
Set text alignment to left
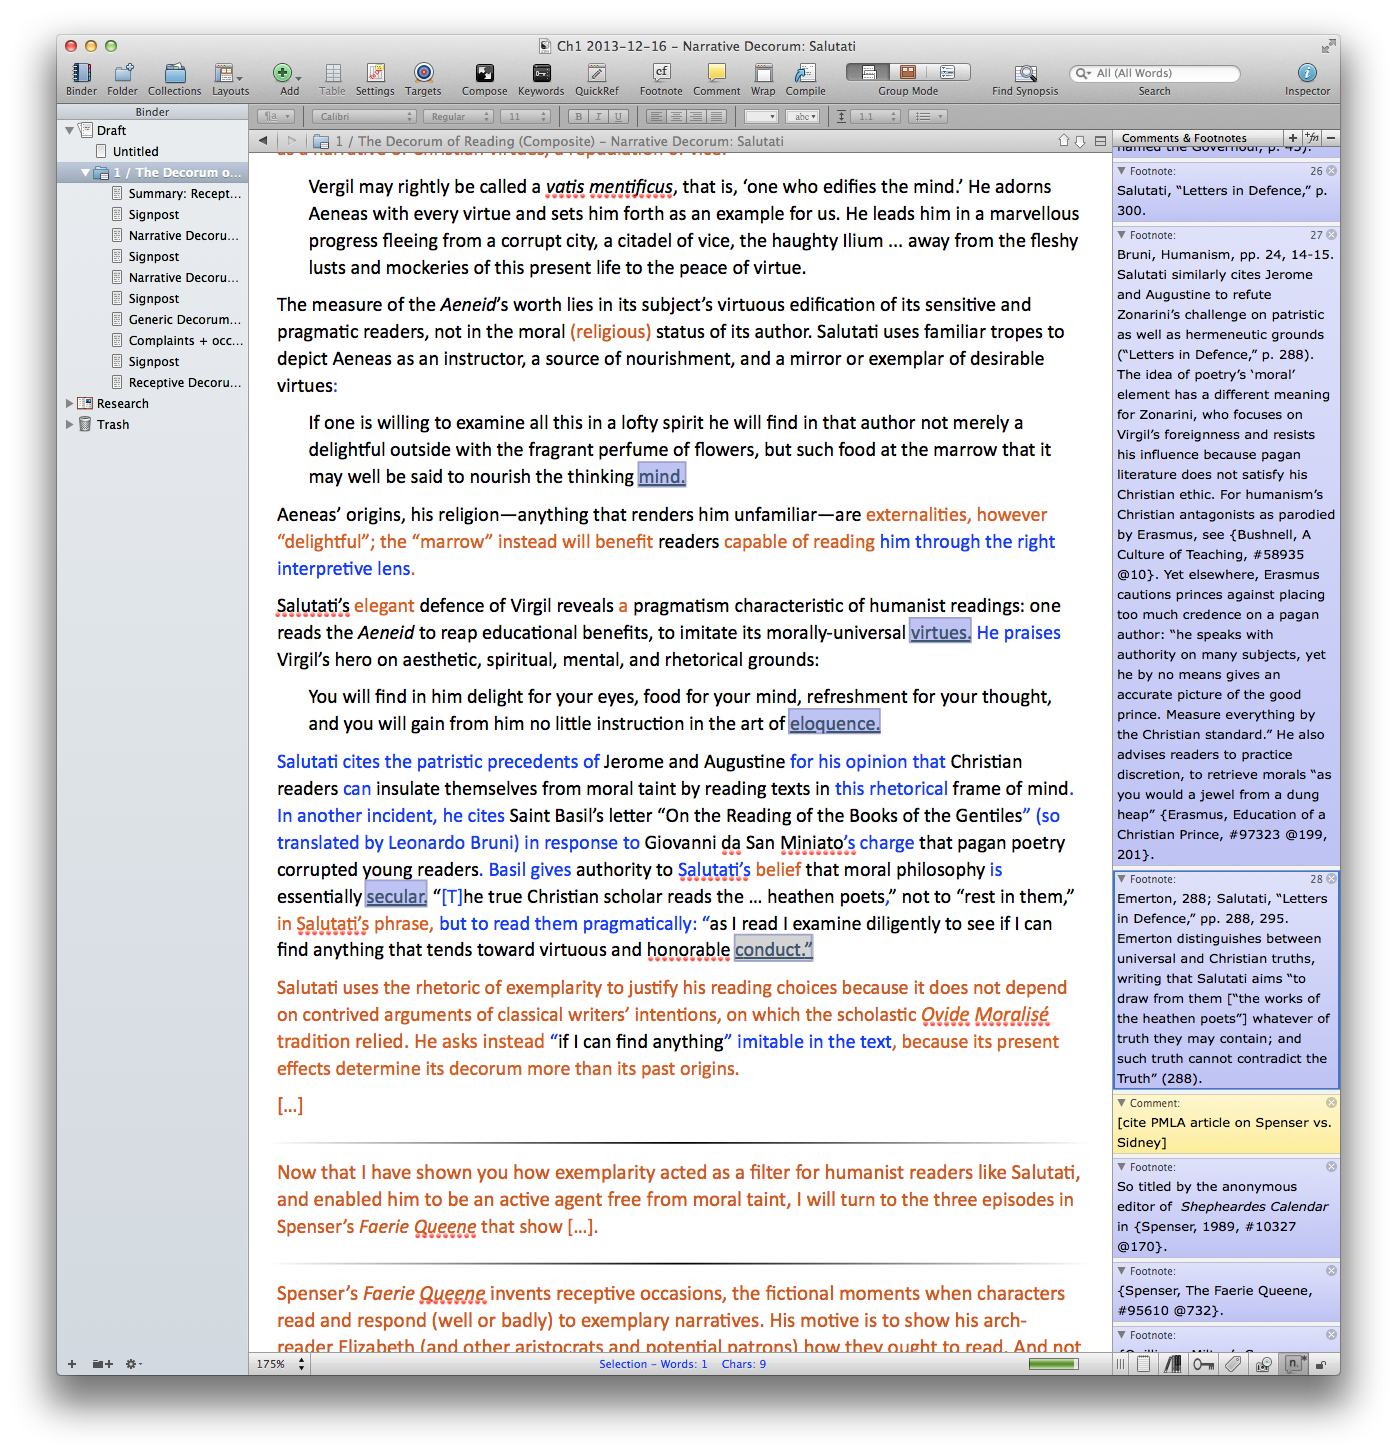655,117
